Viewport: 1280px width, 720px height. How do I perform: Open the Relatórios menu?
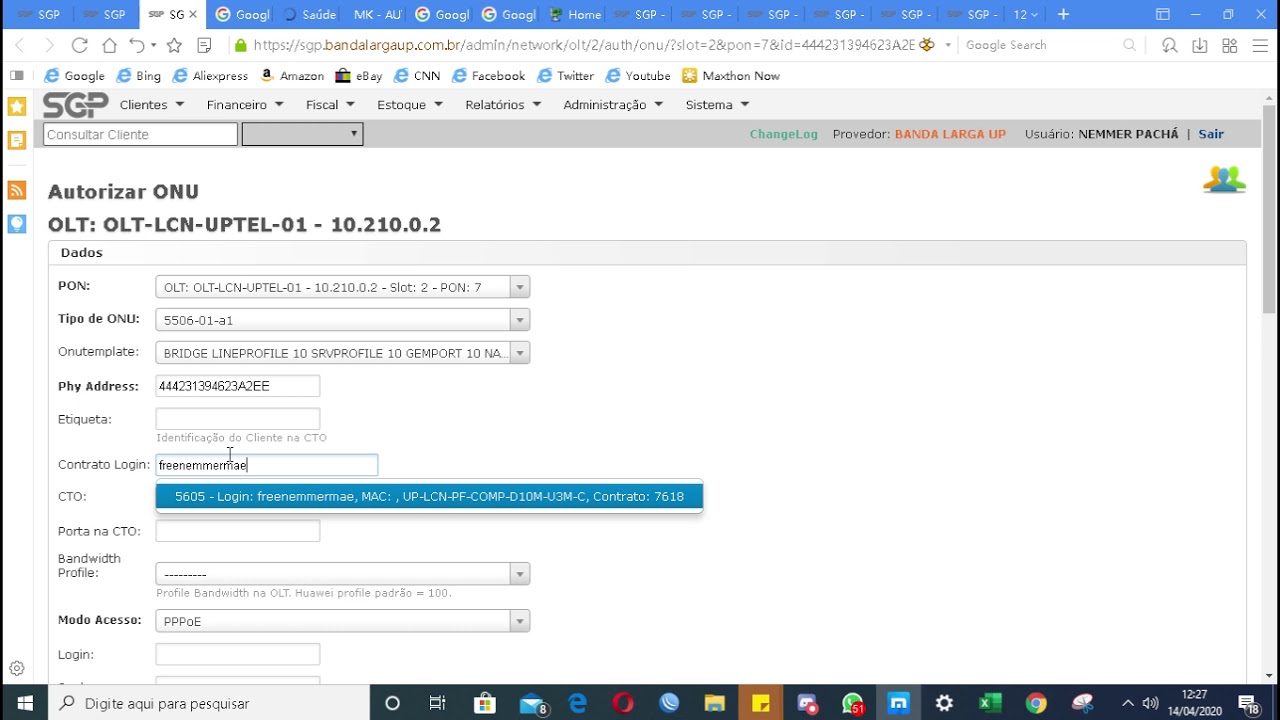(503, 105)
